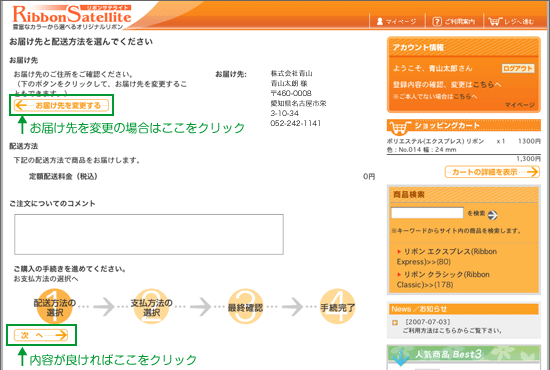The width and height of the screenshot is (550, 370).
Task: Open マイページ link in account box
Action: (x=519, y=105)
